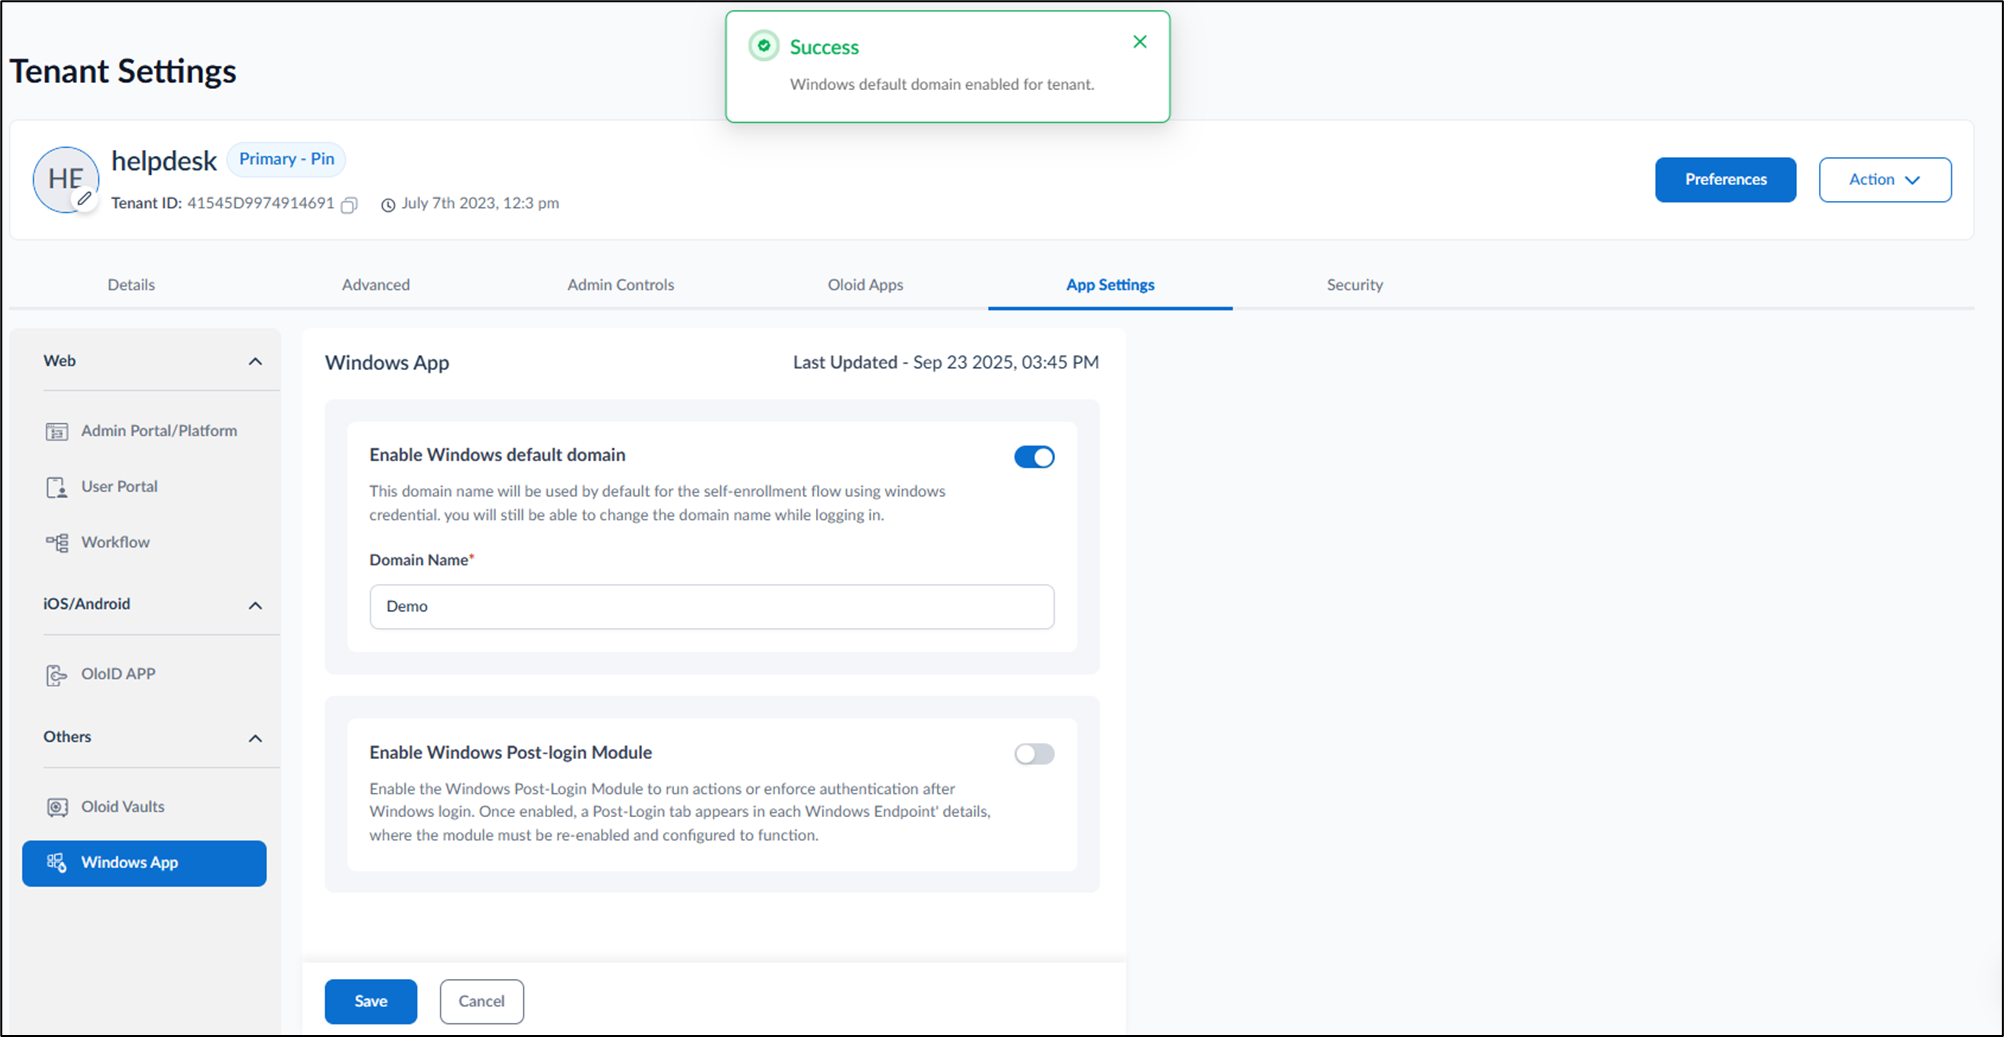This screenshot has height=1037, width=2004.
Task: Click the Primary - Pin badge
Action: click(x=286, y=159)
